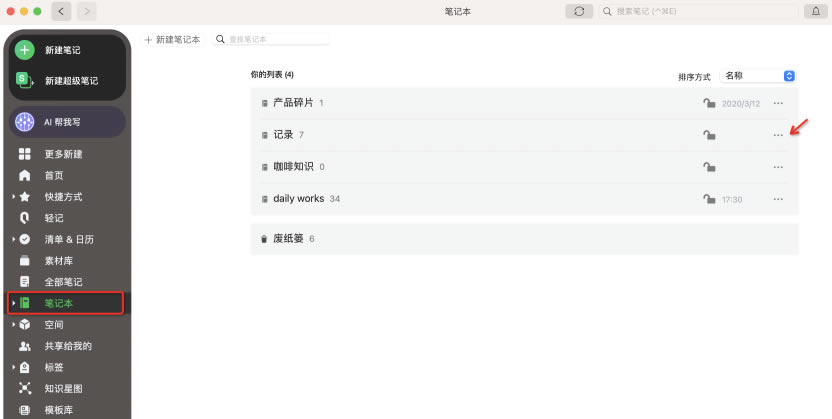Click the 2020/3/12 date text
Image resolution: width=832 pixels, height=419 pixels.
[x=741, y=103]
